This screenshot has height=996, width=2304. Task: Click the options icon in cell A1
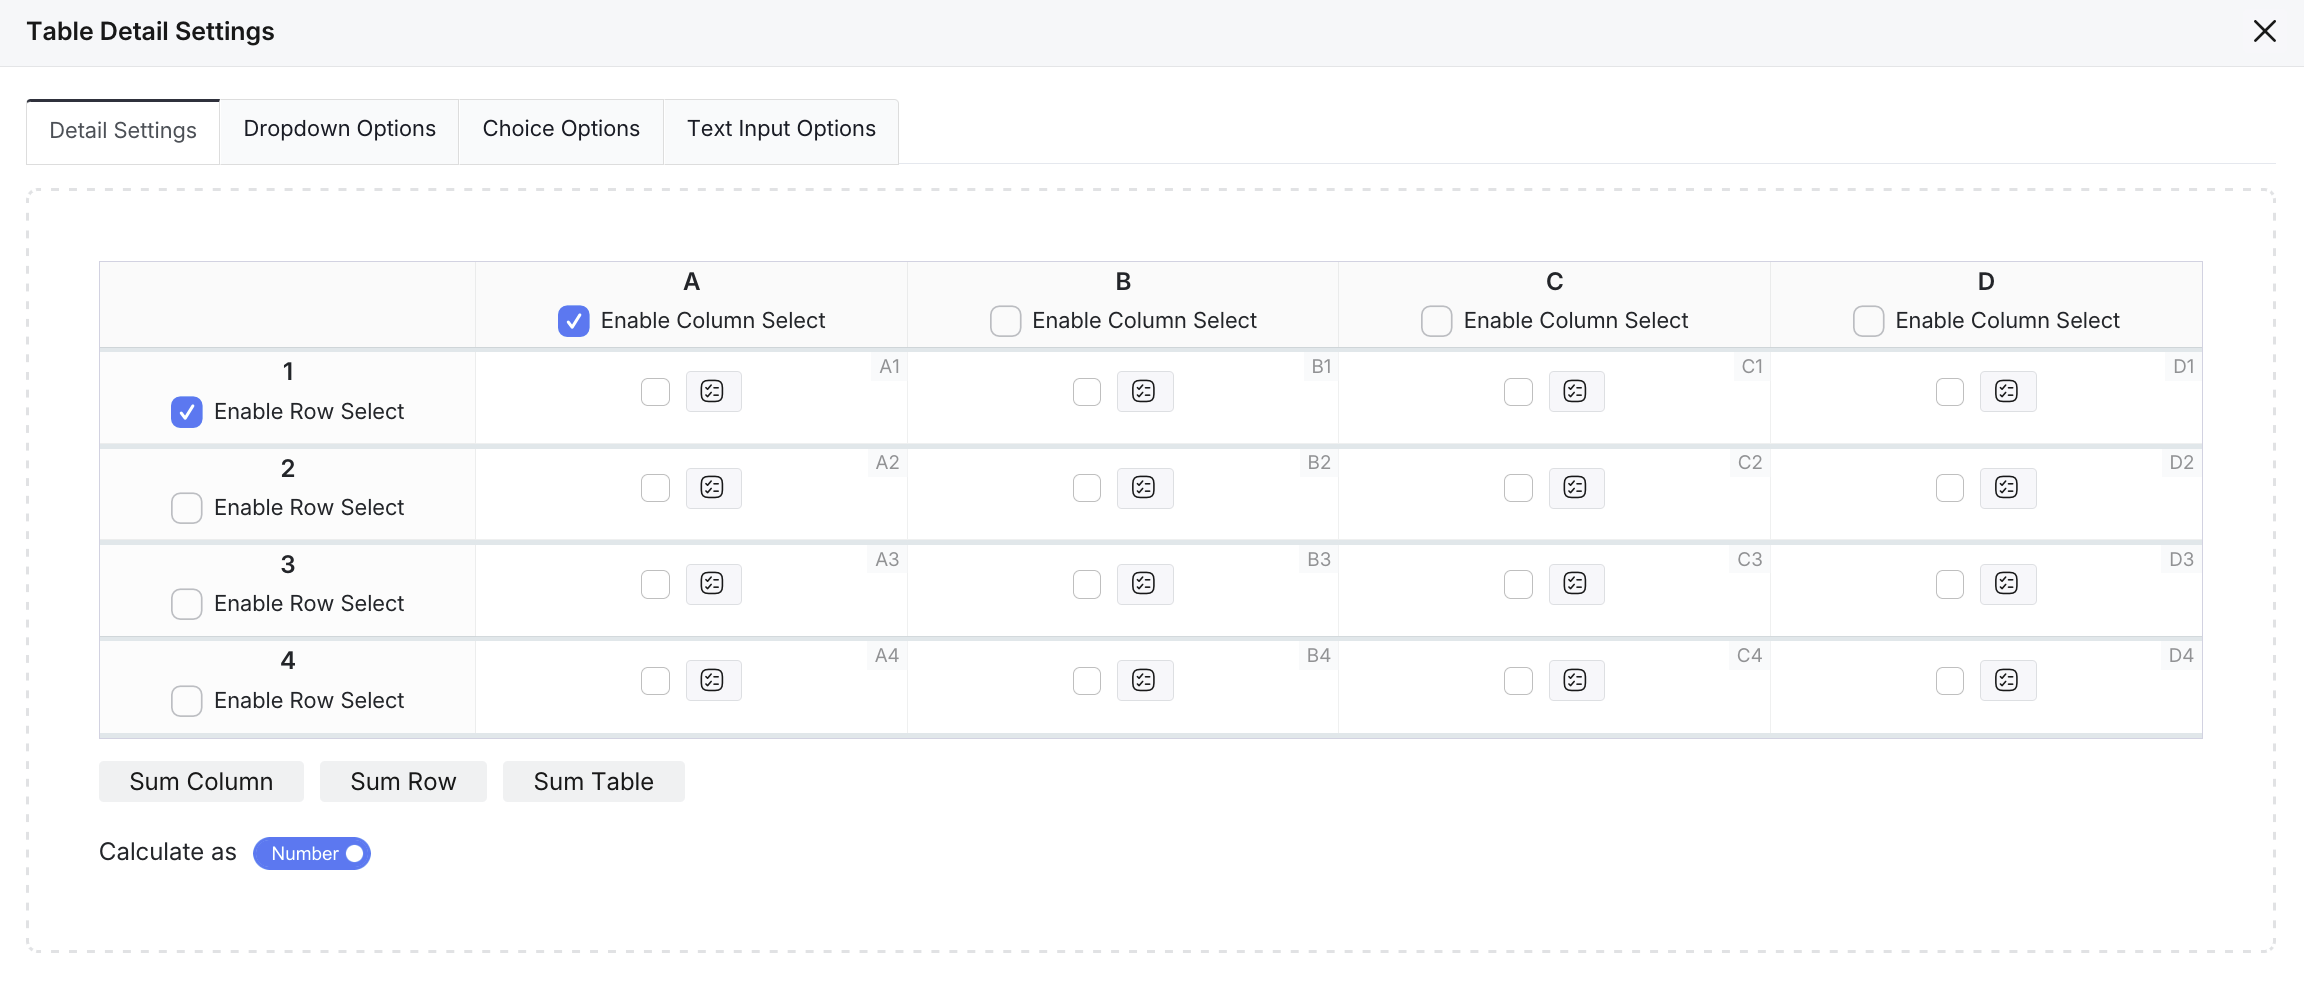point(712,391)
